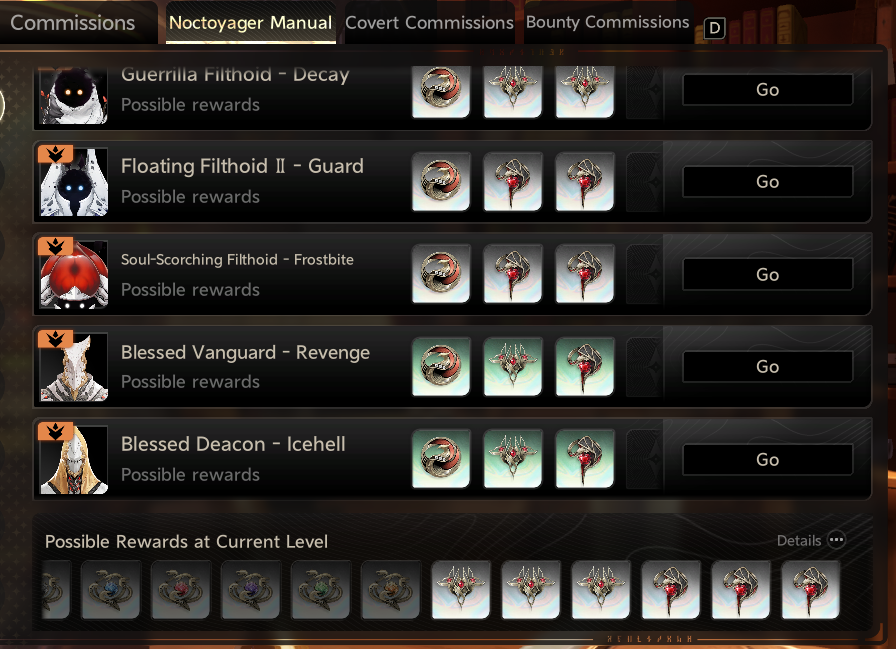Viewport: 896px width, 649px height.
Task: Click Go for Floating Filthoid II - Guard
Action: click(767, 182)
